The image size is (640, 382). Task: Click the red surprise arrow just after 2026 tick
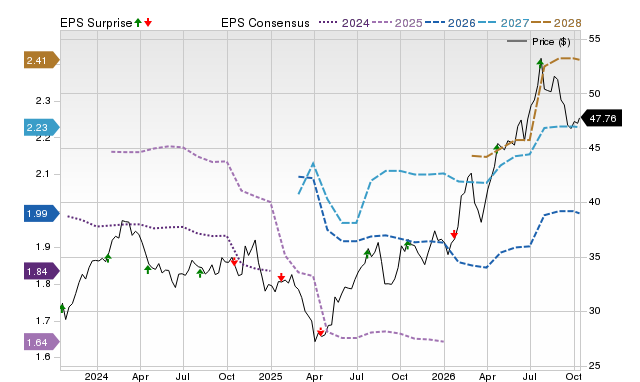pyautogui.click(x=454, y=234)
